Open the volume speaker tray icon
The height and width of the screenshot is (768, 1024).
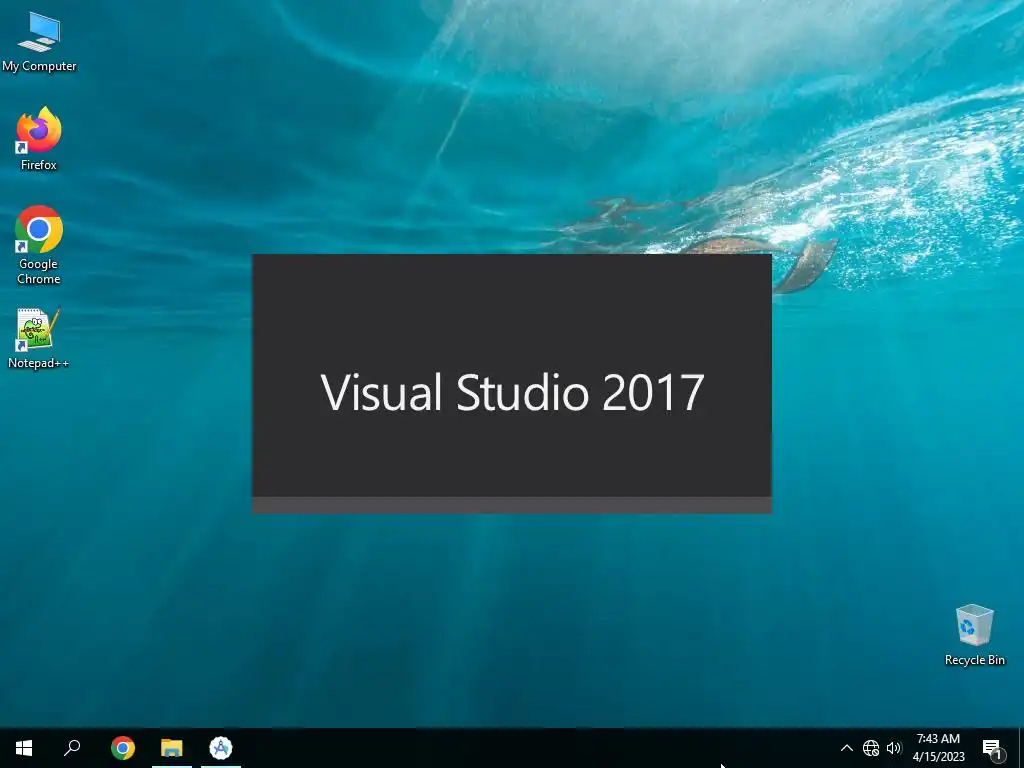893,748
